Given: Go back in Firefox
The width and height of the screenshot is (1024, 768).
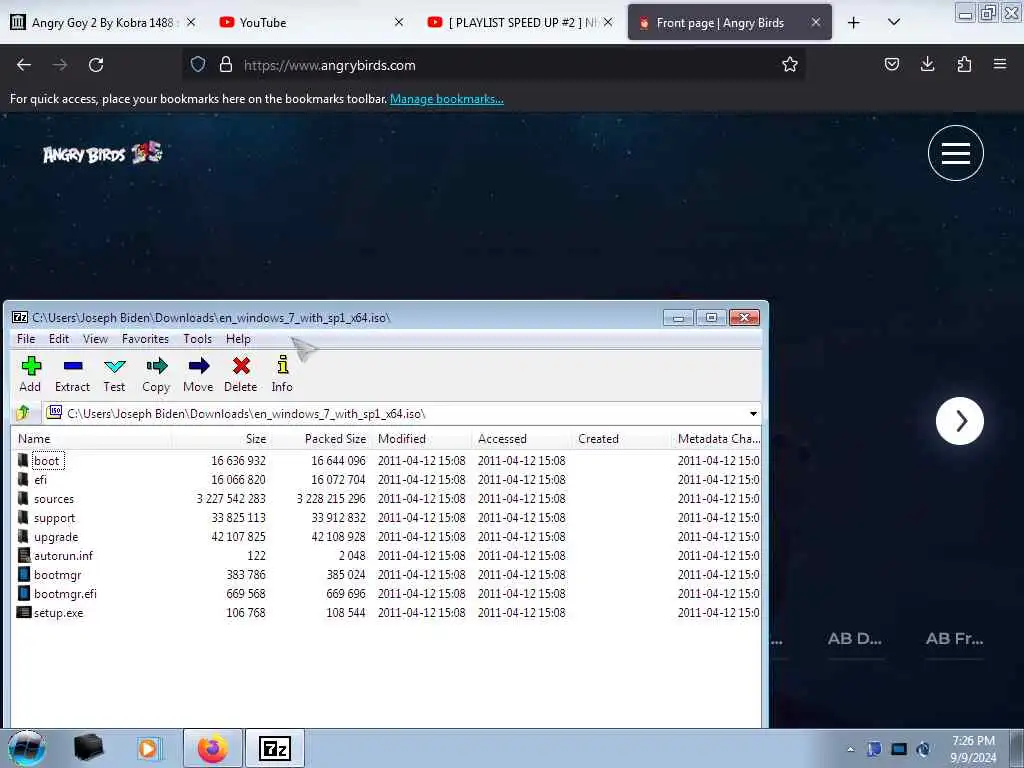Looking at the screenshot, I should pyautogui.click(x=24, y=65).
